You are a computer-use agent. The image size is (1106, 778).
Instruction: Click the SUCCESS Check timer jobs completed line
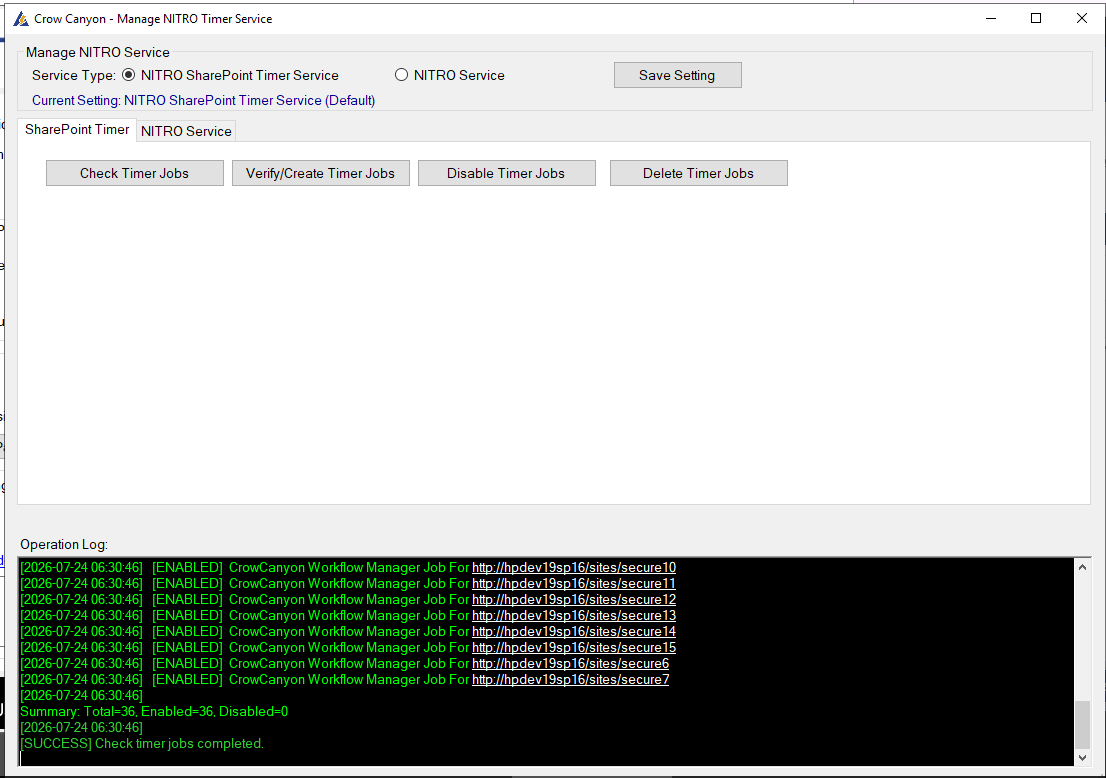coord(142,744)
